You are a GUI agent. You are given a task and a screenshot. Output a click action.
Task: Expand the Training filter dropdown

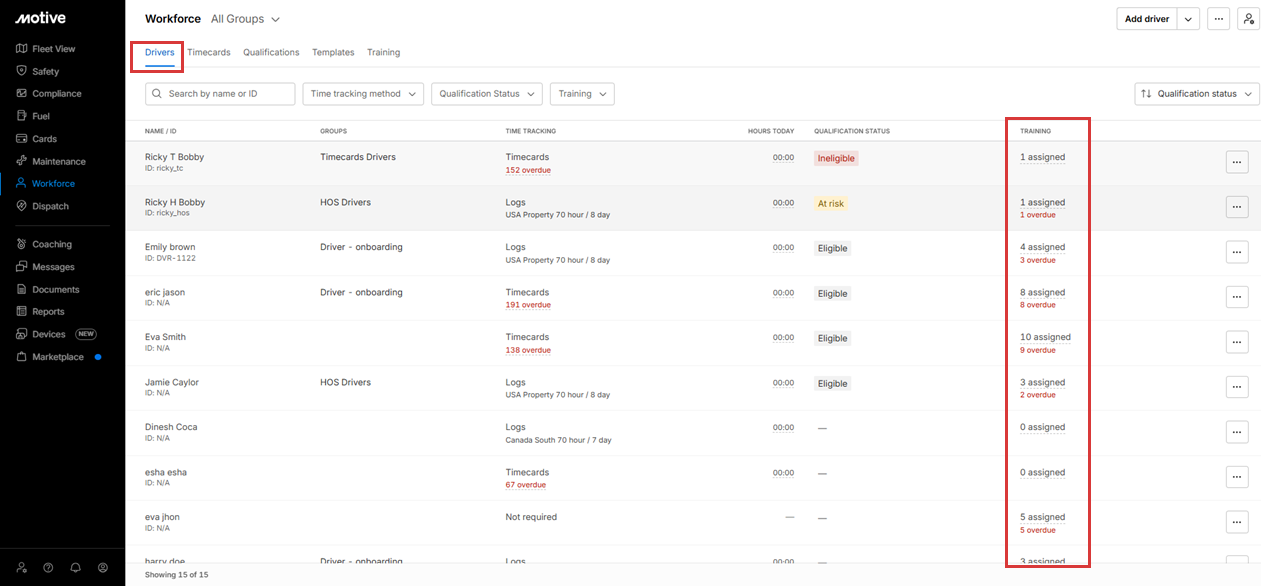[x=582, y=94]
